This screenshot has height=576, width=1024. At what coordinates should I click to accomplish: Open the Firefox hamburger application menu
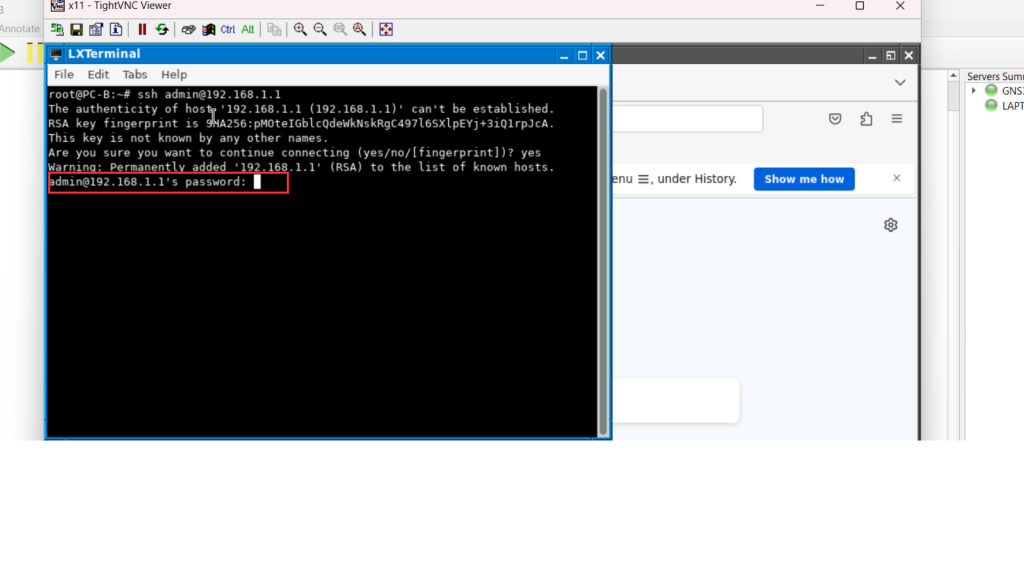[x=897, y=119]
